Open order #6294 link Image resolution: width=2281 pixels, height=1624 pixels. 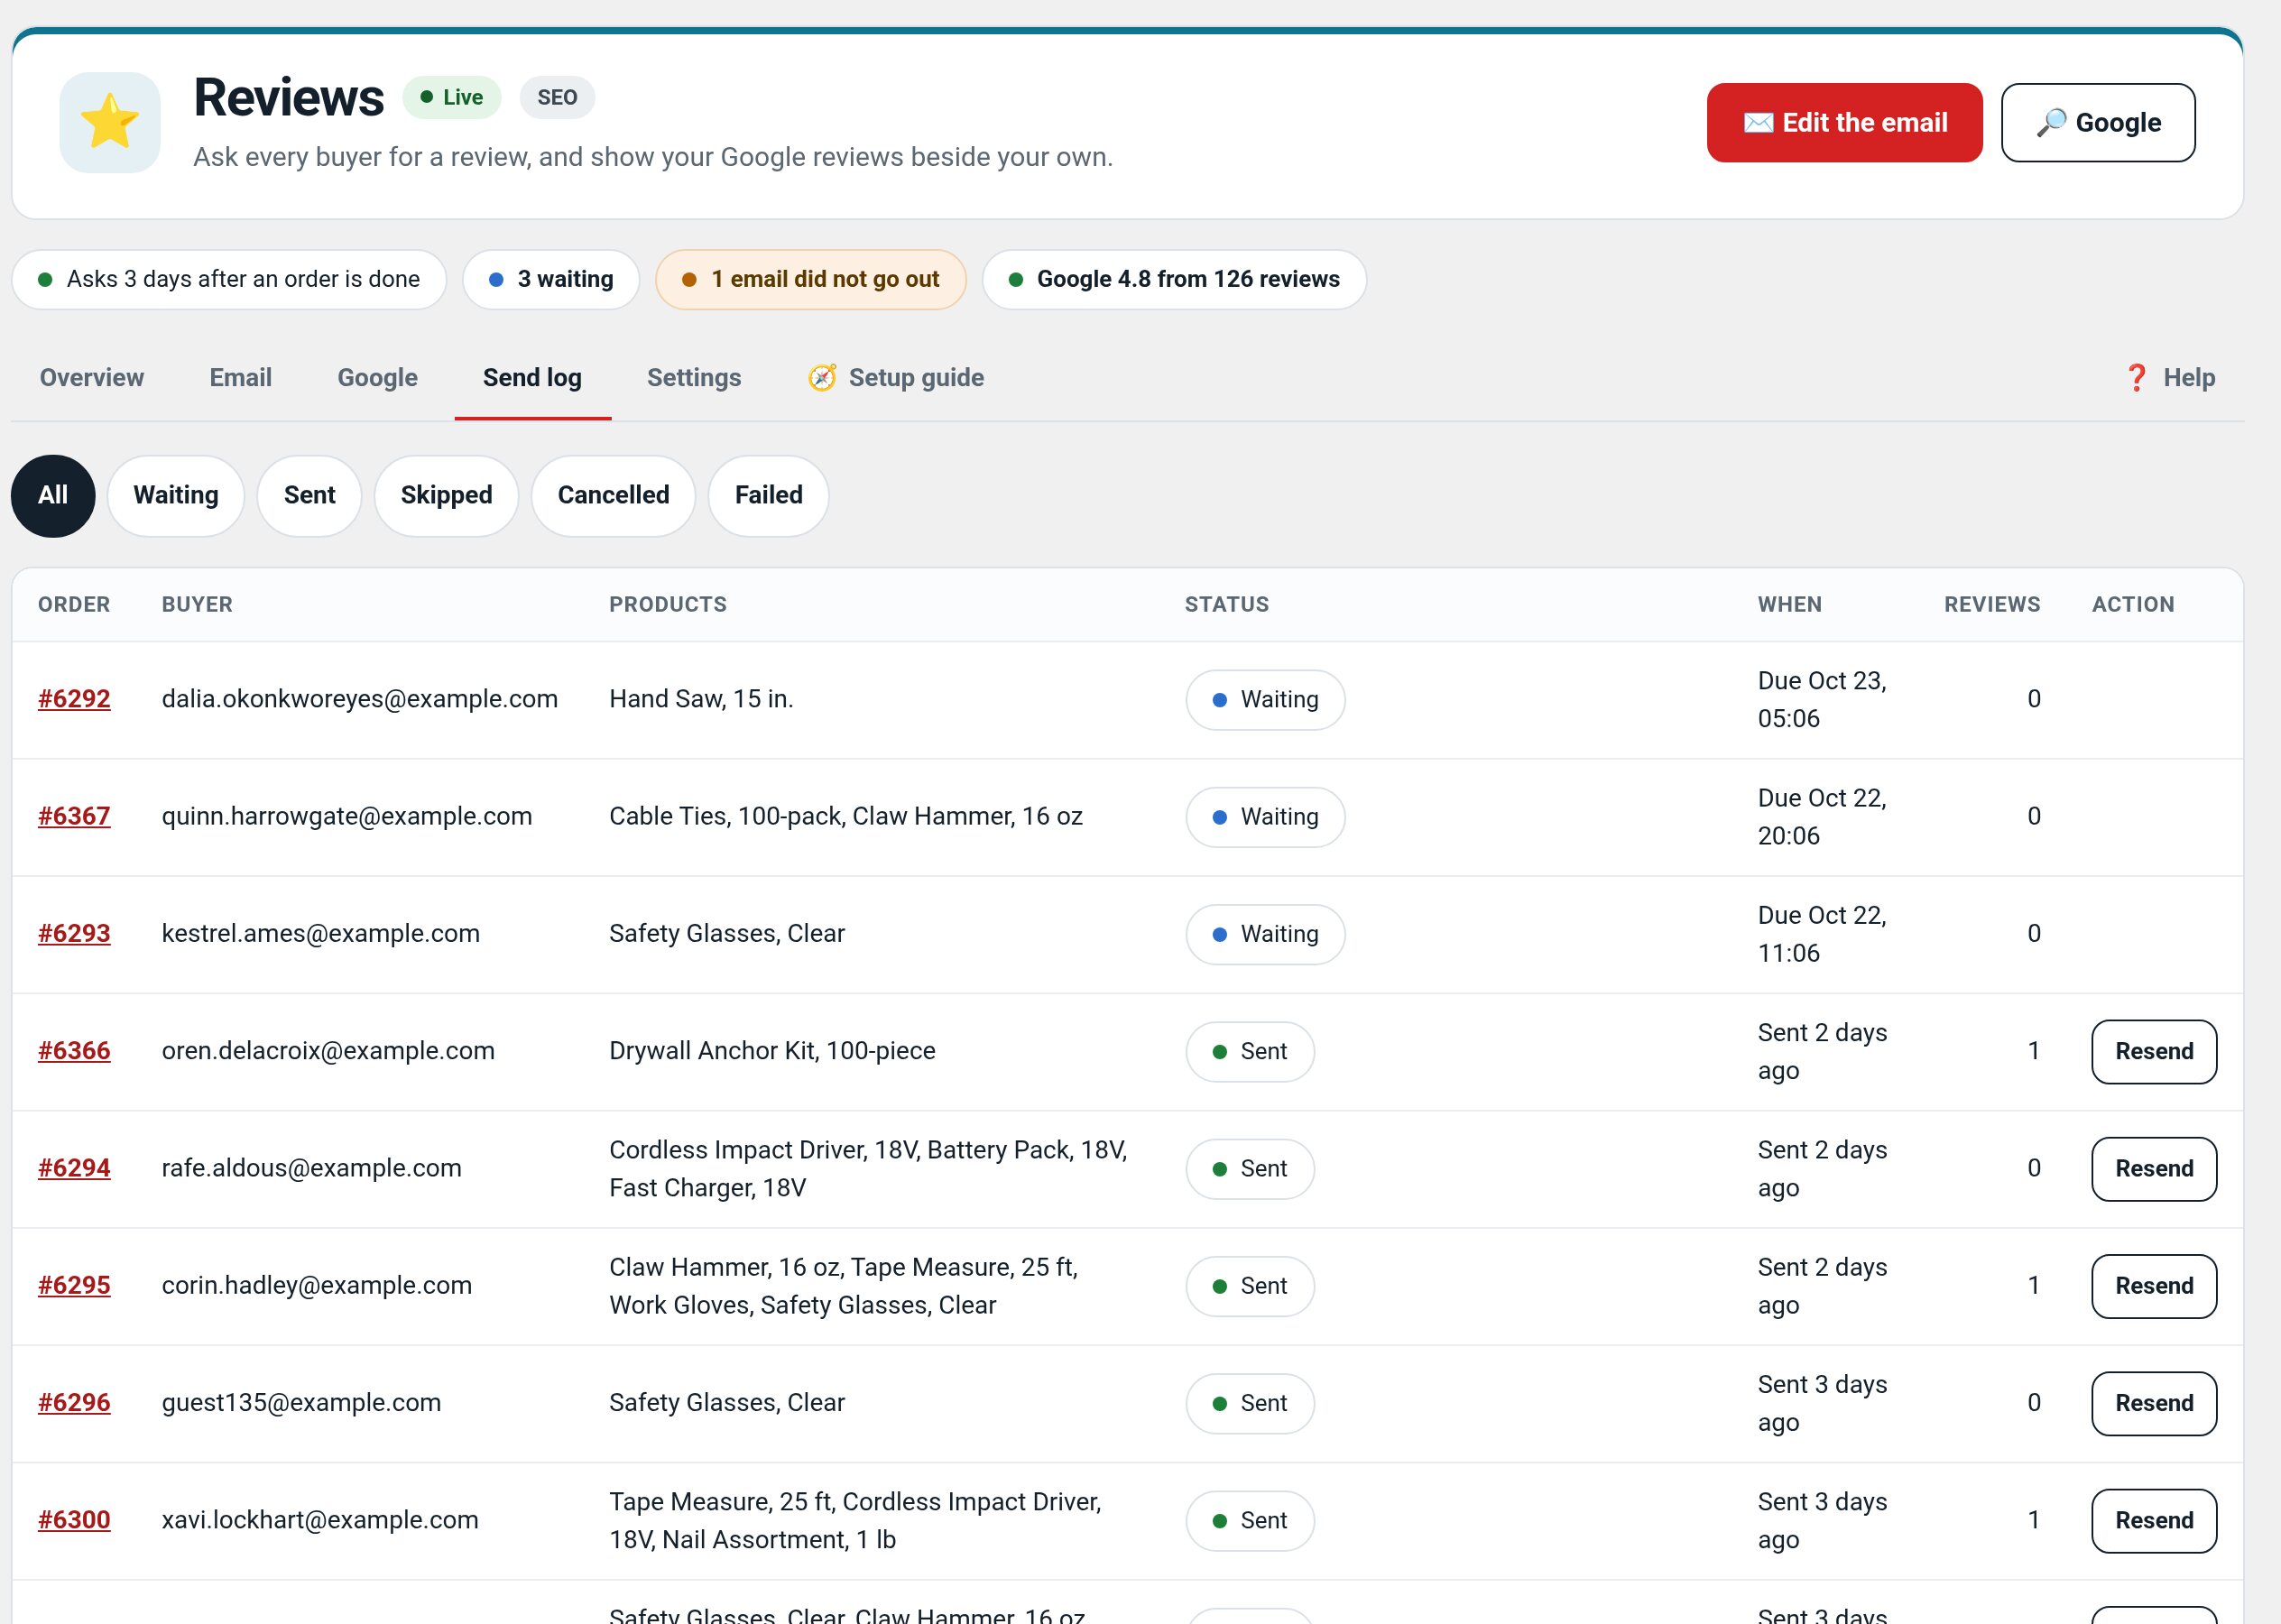[x=74, y=1167]
